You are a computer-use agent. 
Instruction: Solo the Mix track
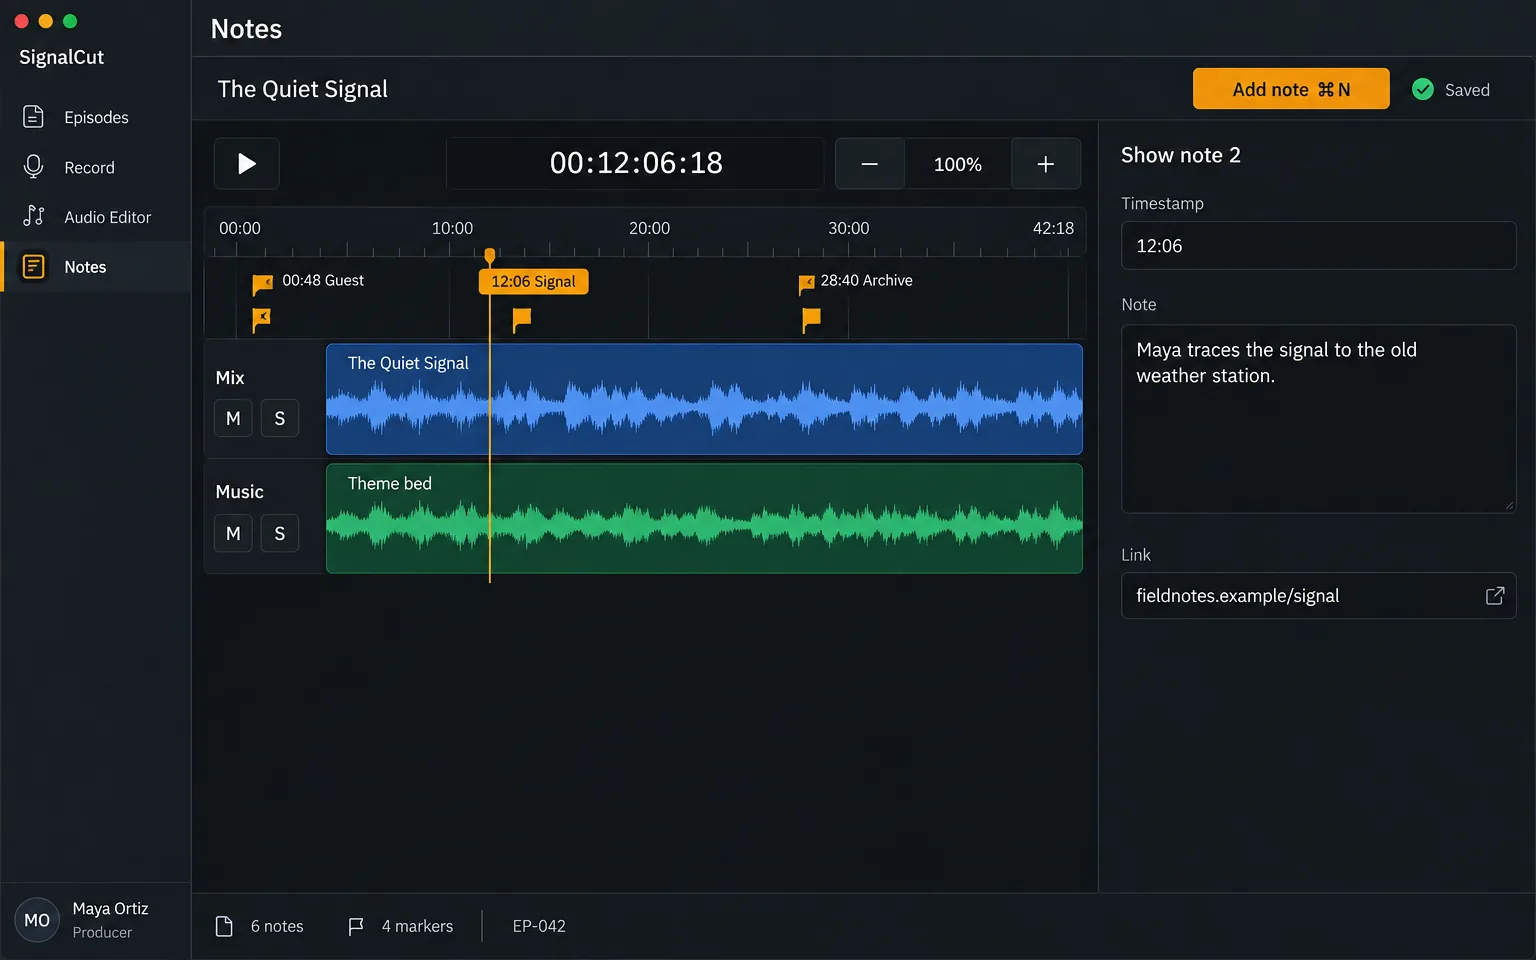pyautogui.click(x=280, y=419)
